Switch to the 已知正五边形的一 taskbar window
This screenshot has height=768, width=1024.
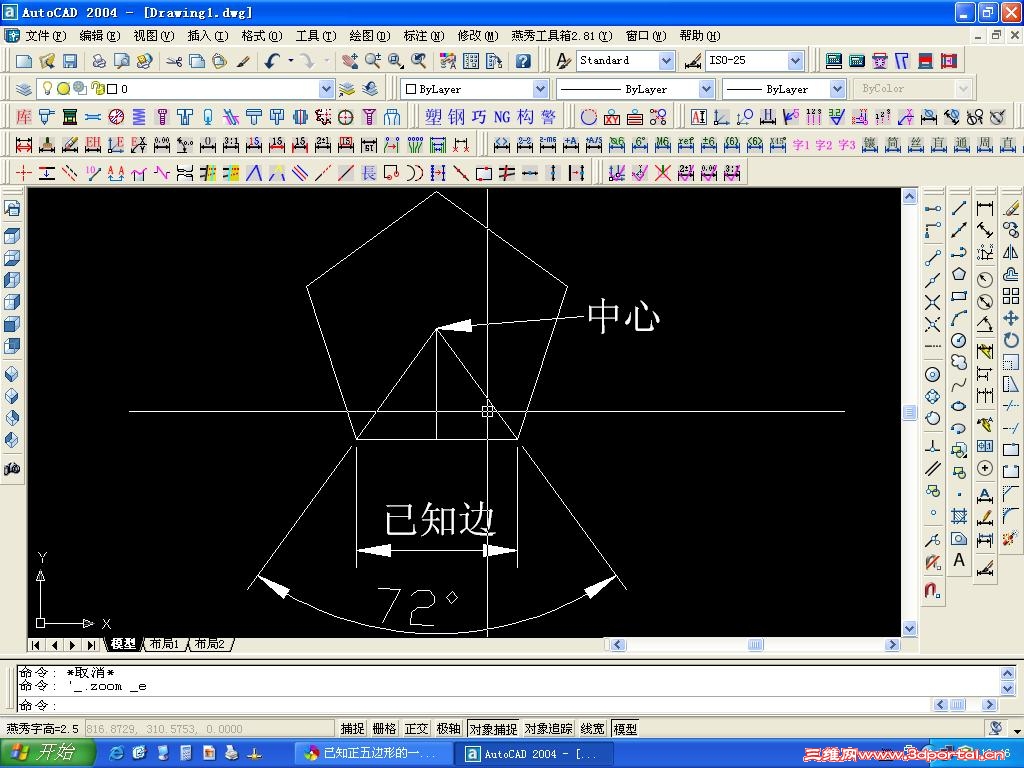[x=371, y=753]
